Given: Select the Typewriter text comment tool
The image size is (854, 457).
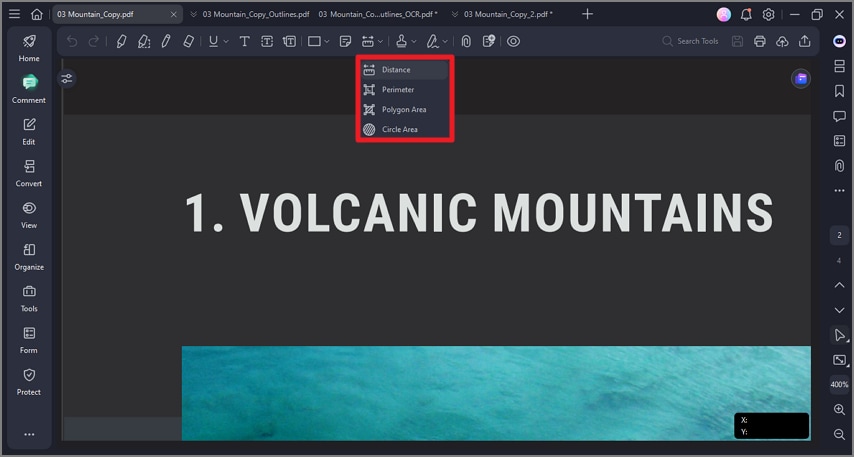Looking at the screenshot, I should point(245,41).
